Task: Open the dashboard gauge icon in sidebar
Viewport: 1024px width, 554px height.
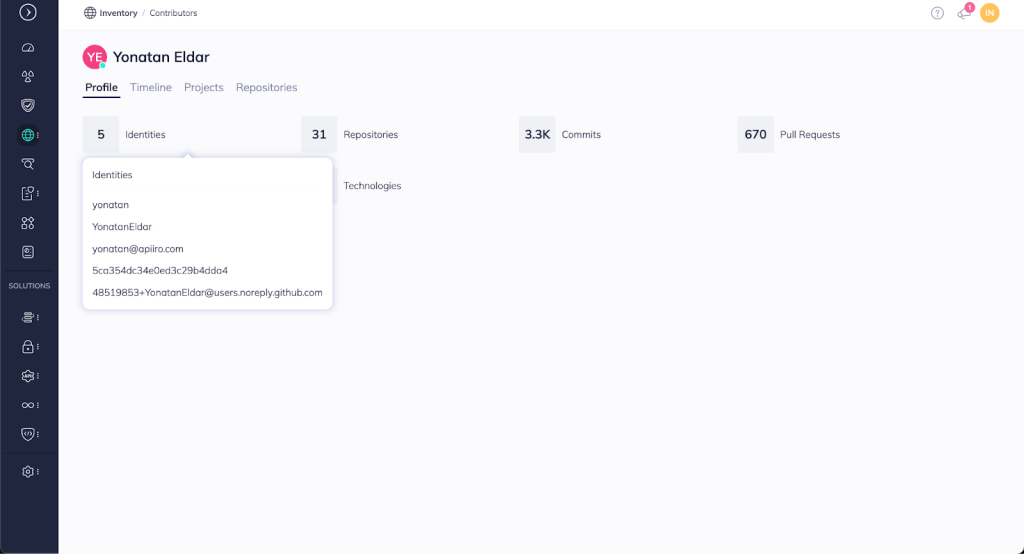Action: pyautogui.click(x=28, y=48)
